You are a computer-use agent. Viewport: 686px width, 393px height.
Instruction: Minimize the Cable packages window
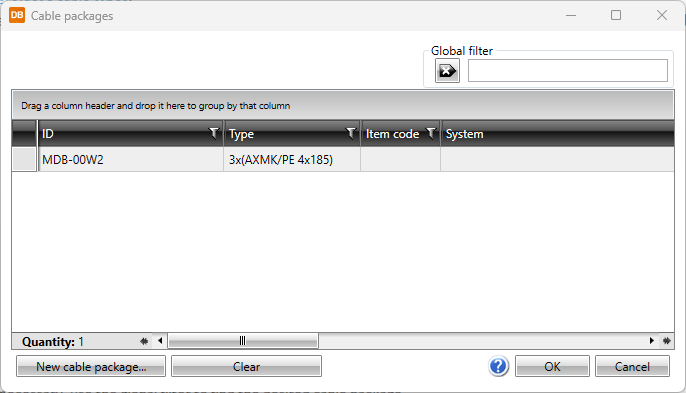571,15
